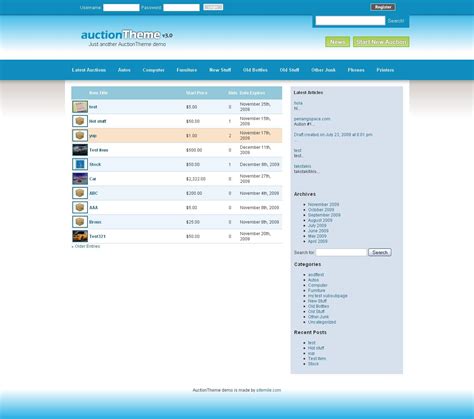Open 'June 2009' in Archives

318,231
